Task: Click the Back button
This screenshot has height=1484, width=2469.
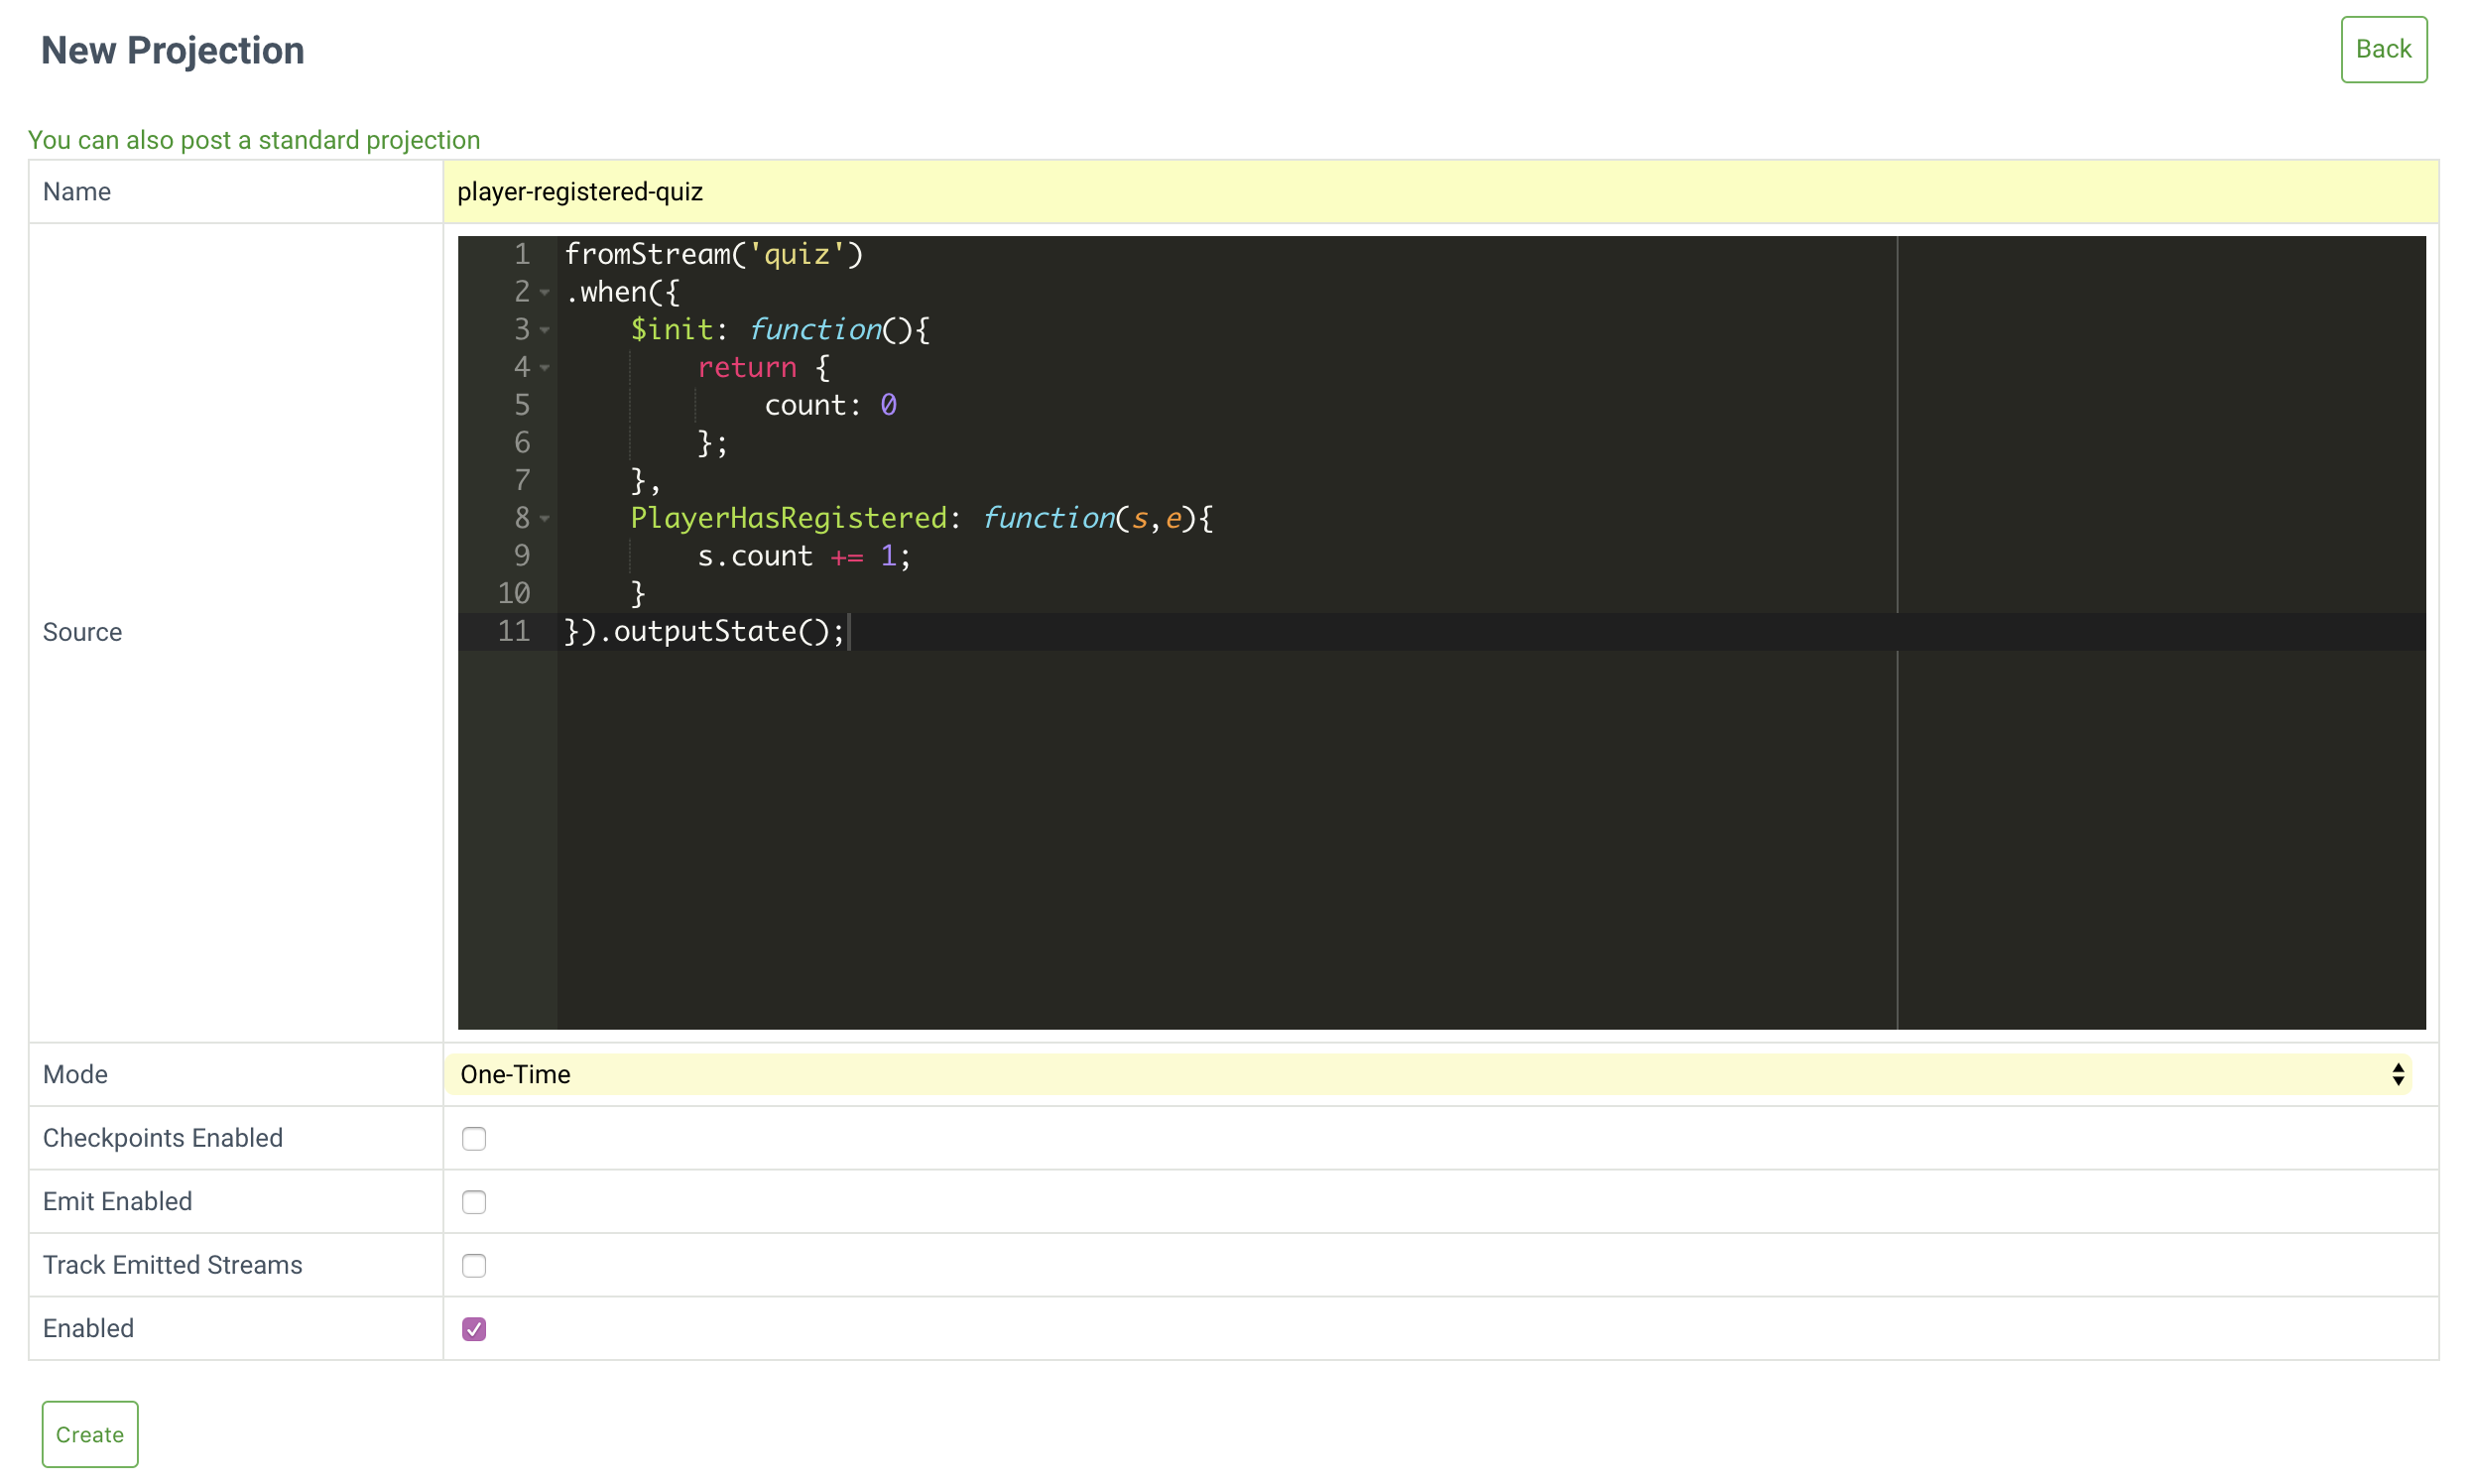Action: 2382,49
